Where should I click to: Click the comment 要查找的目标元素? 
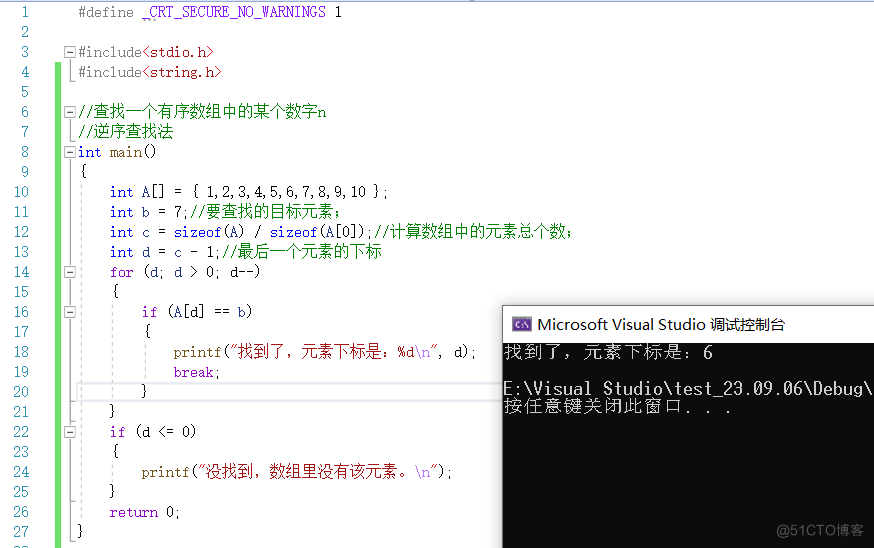(265, 212)
